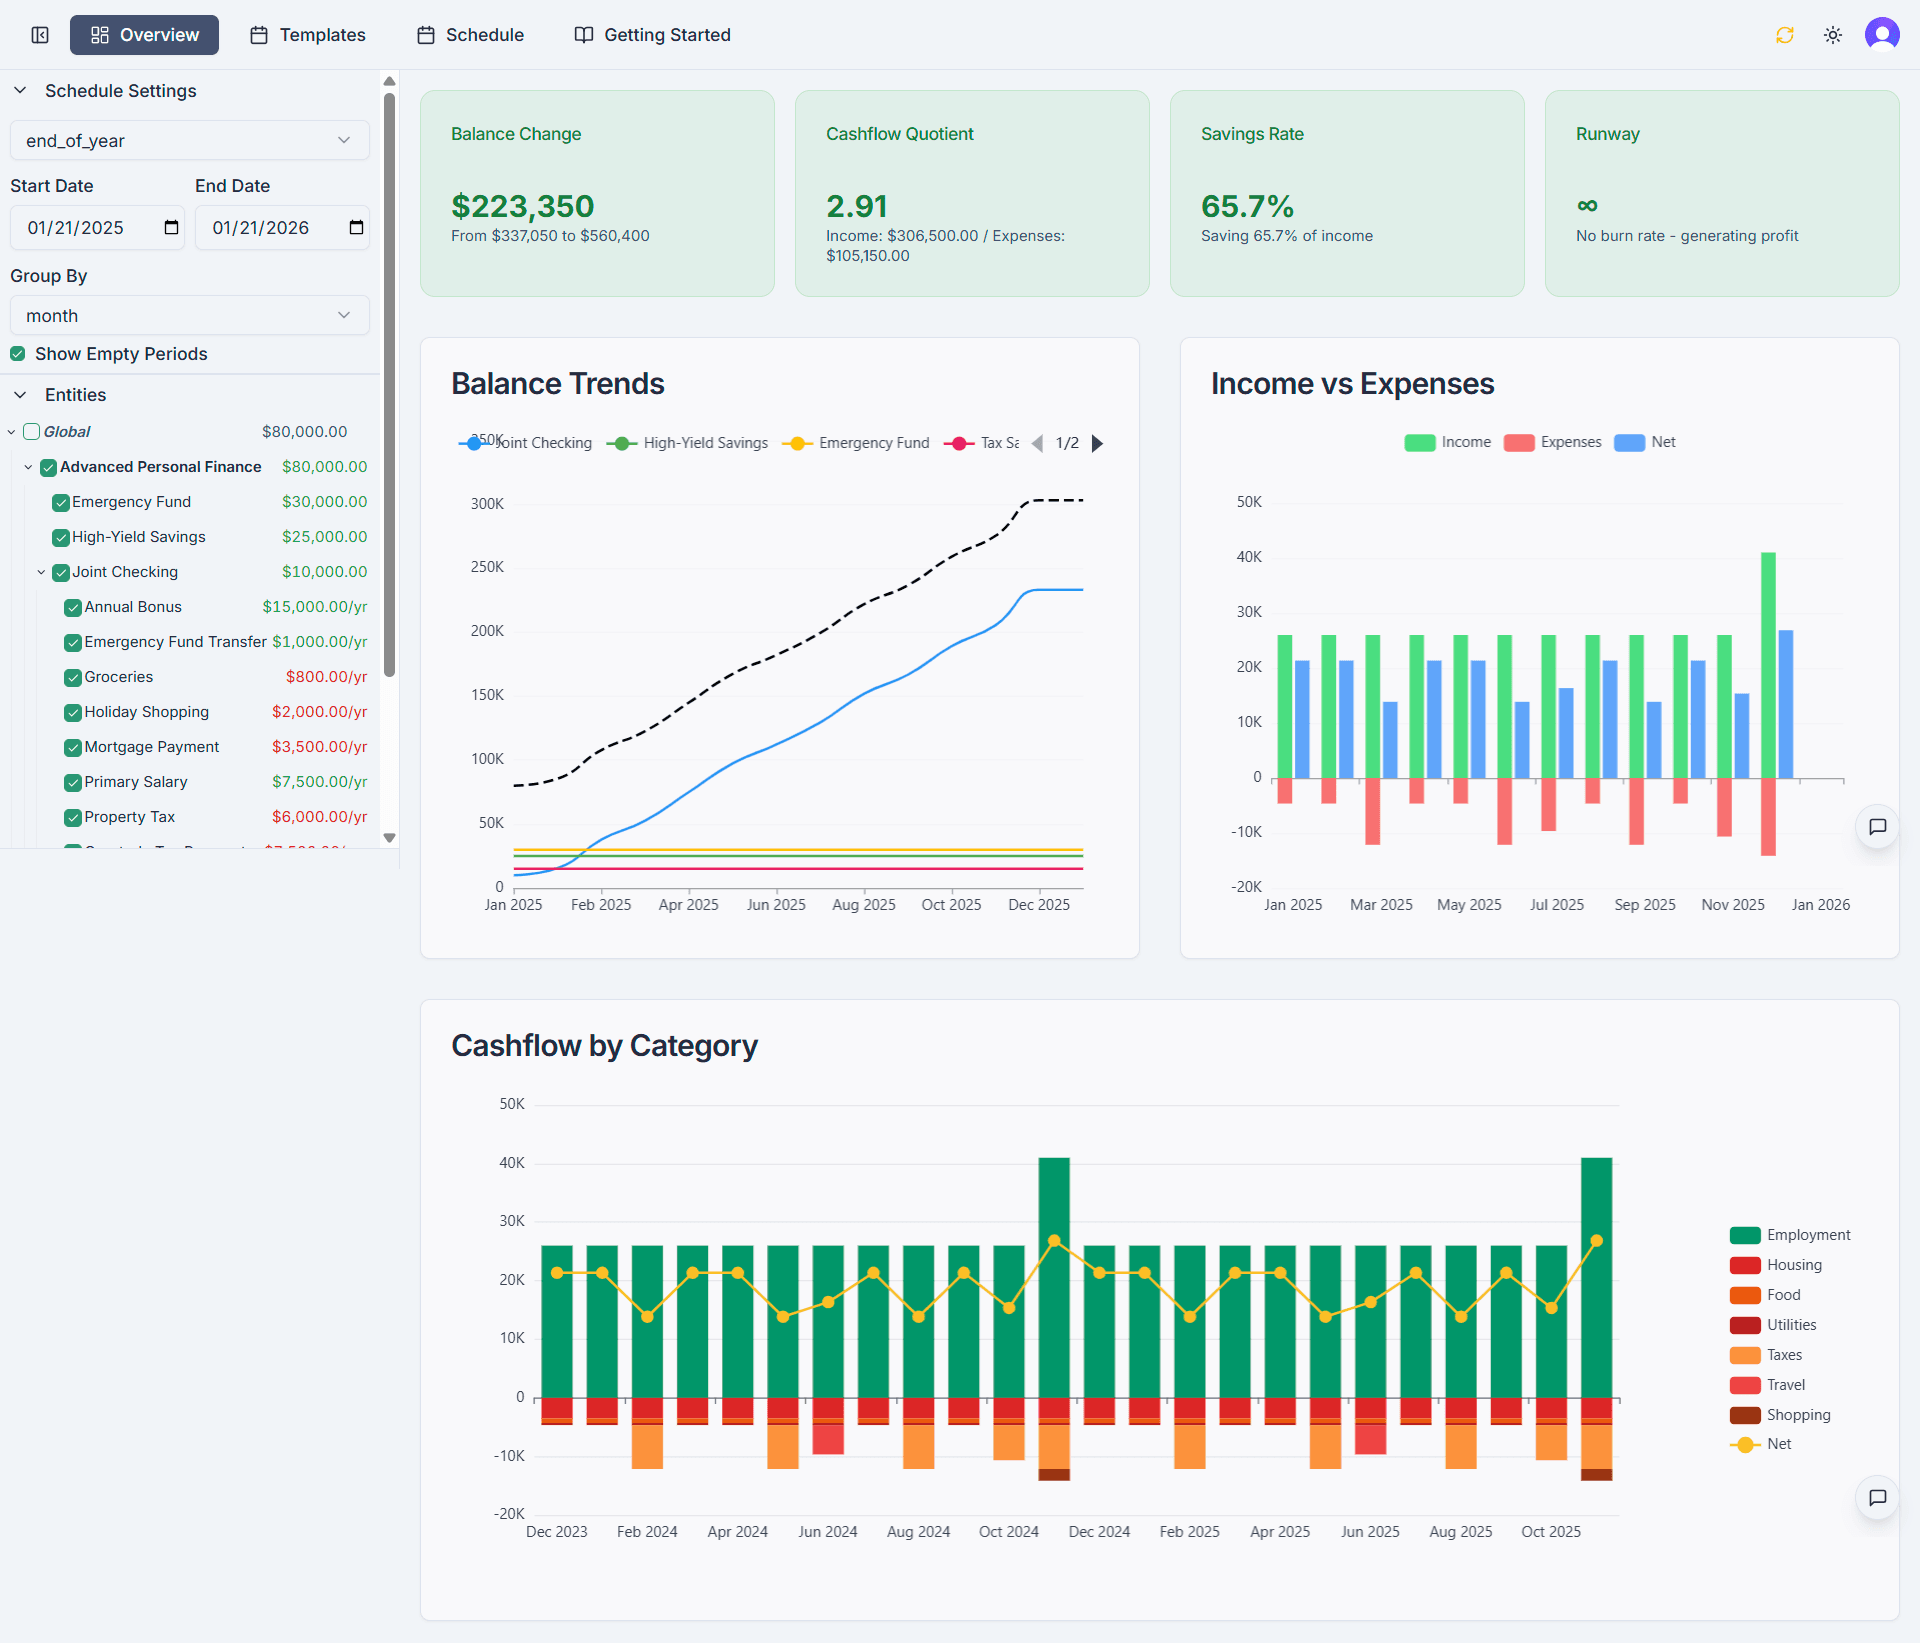The width and height of the screenshot is (1920, 1643).
Task: Open the end_of_year schedule dropdown
Action: [x=189, y=141]
